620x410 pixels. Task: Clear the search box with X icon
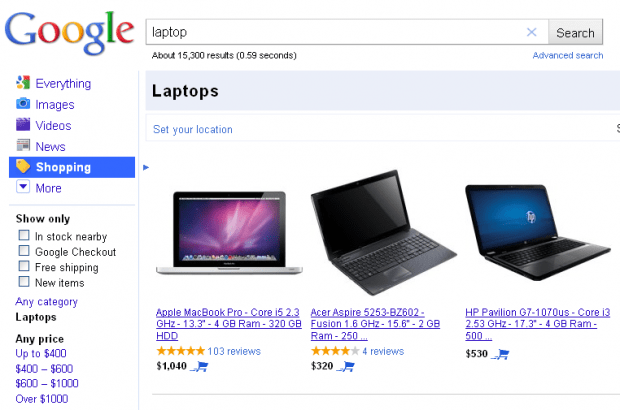[x=531, y=32]
